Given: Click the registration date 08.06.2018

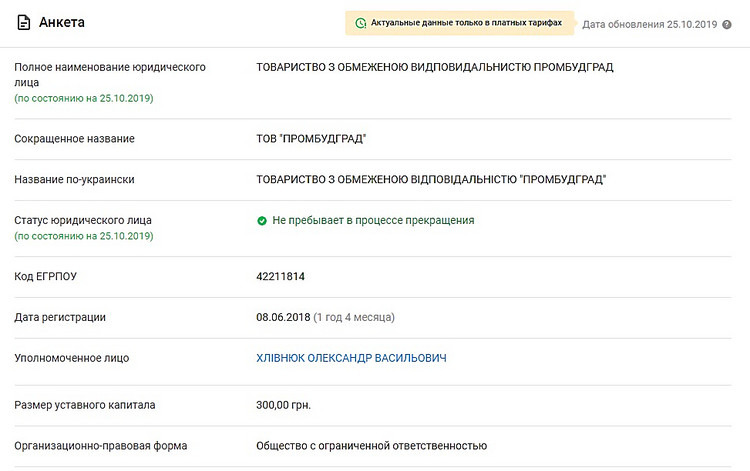Looking at the screenshot, I should click(x=283, y=317).
